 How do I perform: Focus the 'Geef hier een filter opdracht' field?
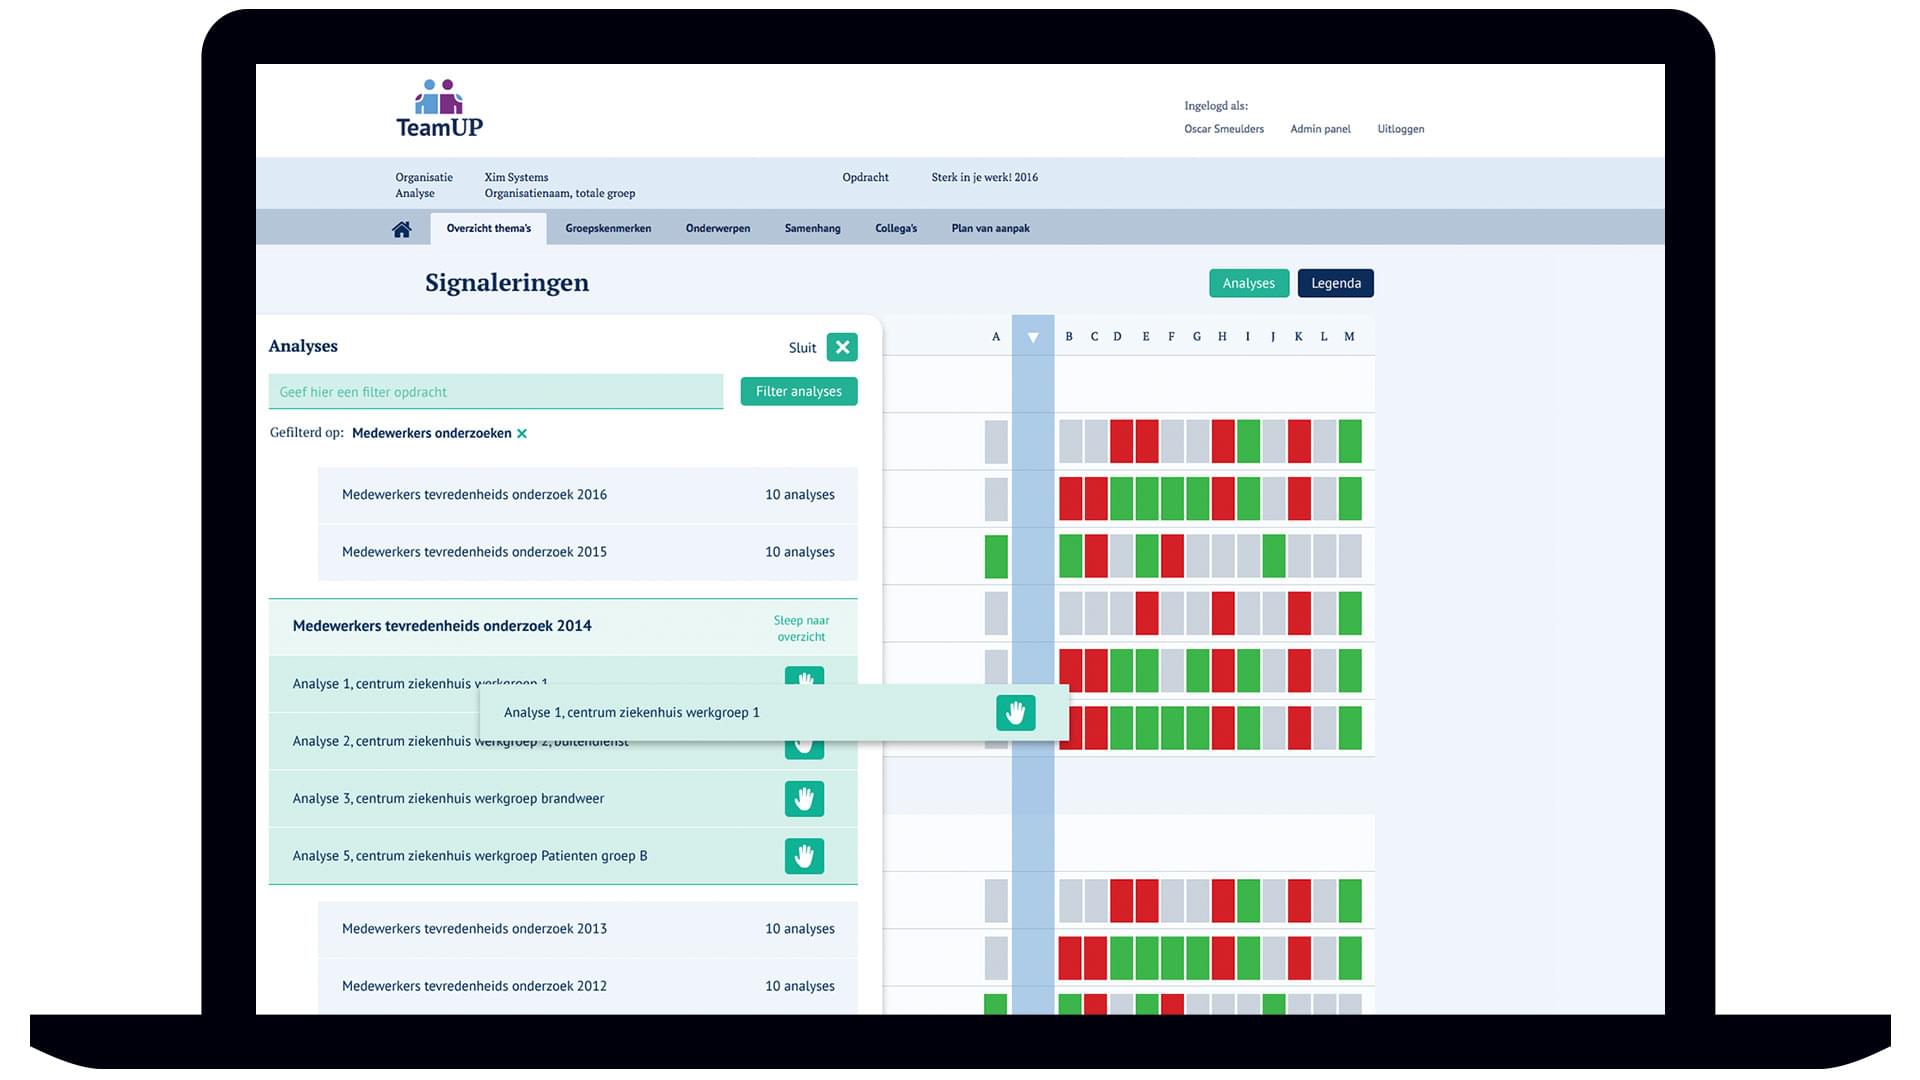tap(496, 391)
